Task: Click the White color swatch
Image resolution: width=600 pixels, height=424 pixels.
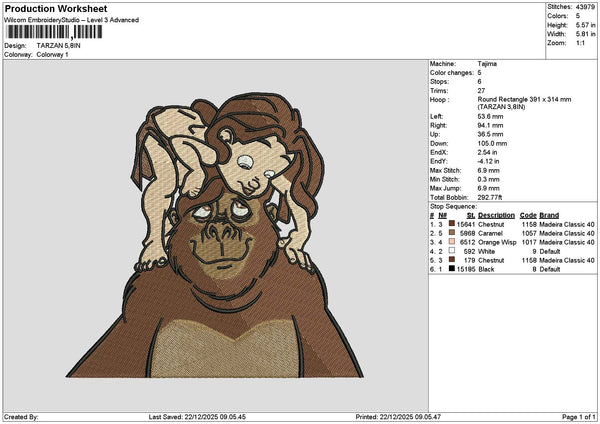Action: [452, 251]
